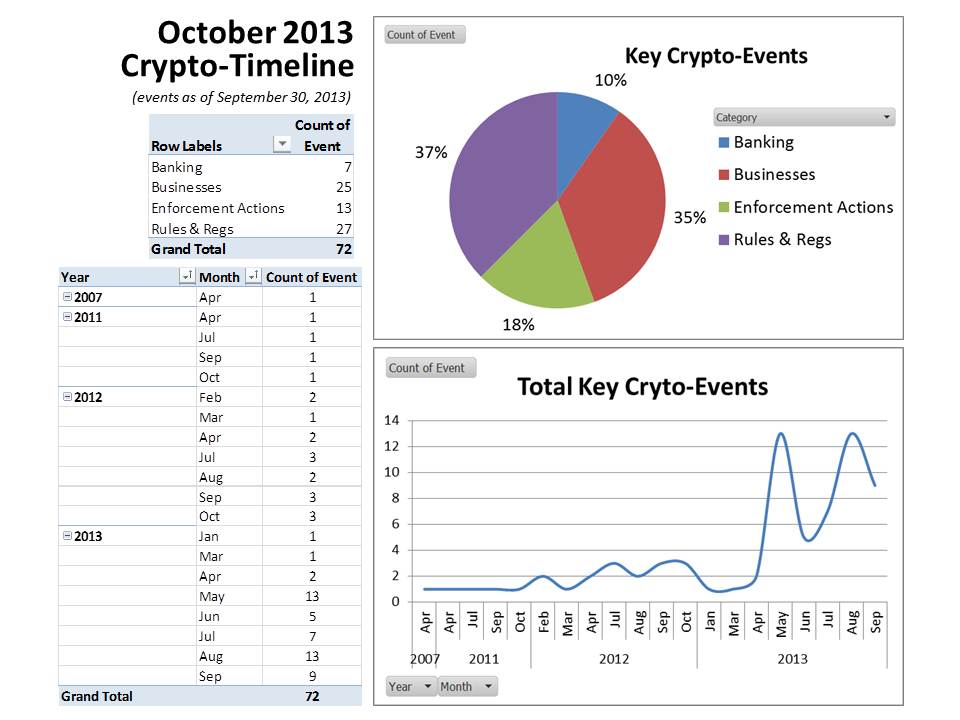Viewport: 960px width, 720px height.
Task: Open the Year field button on line chart
Action: (410, 686)
